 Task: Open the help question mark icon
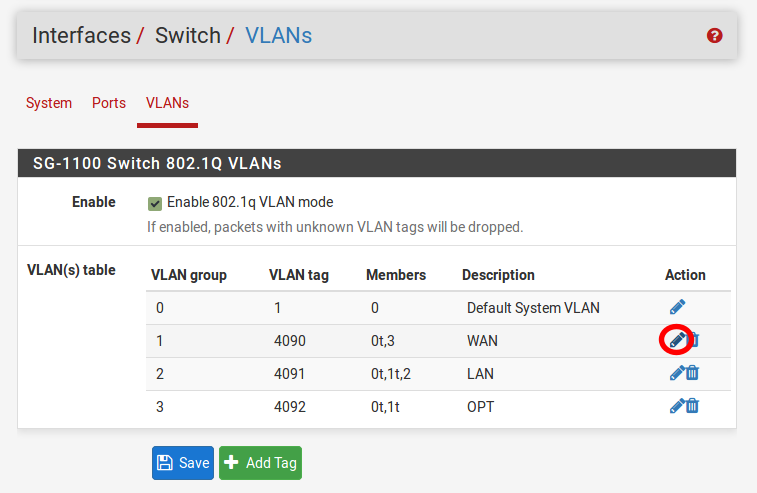click(714, 35)
